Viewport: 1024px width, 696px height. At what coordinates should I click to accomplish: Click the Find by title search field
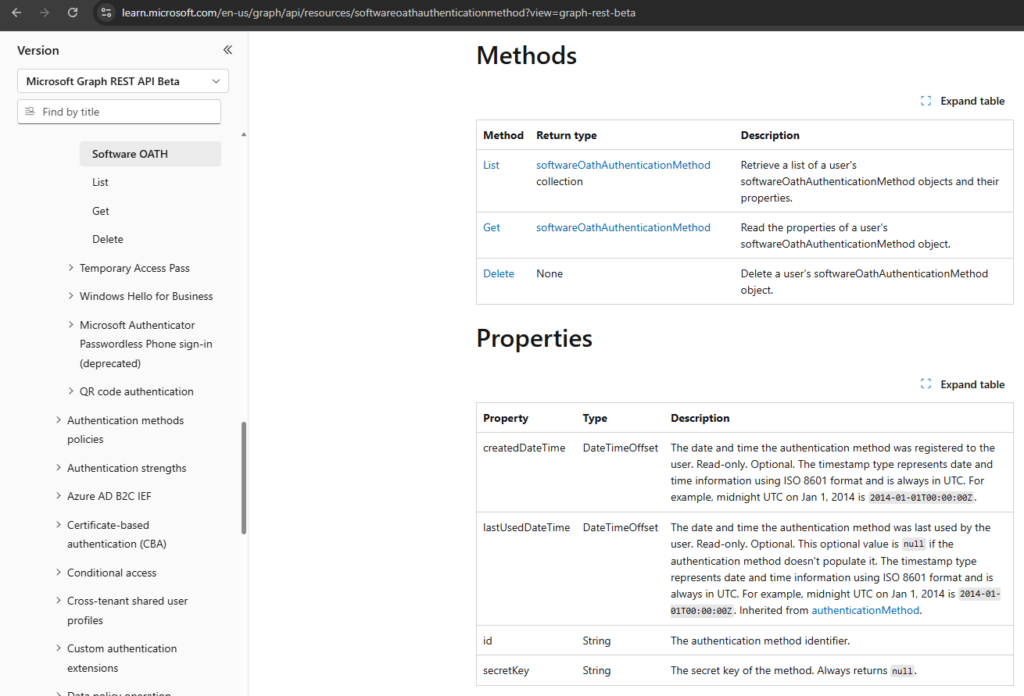pyautogui.click(x=119, y=112)
